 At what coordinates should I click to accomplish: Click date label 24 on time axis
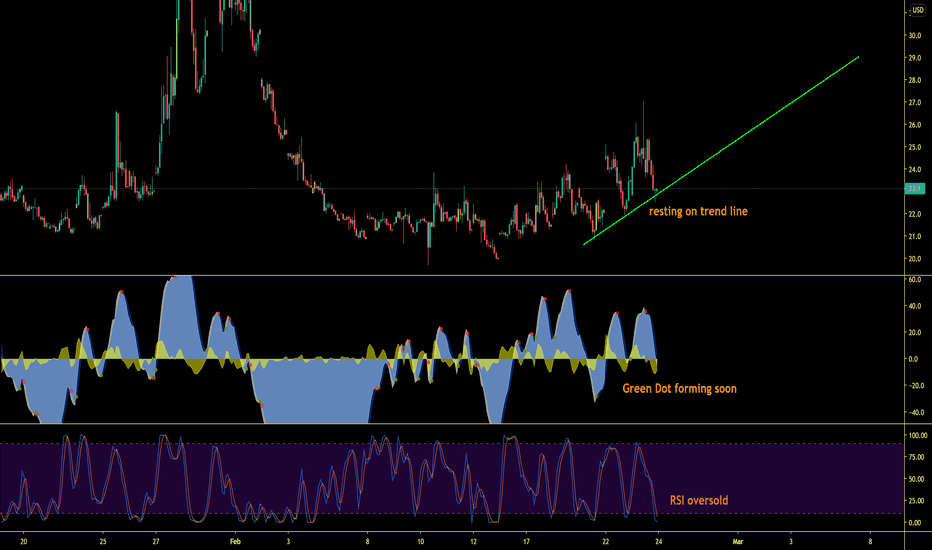coord(659,542)
